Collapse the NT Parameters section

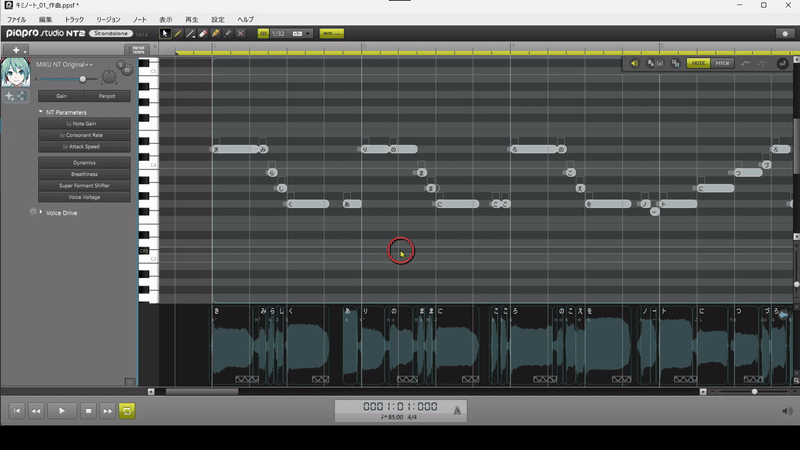coord(41,112)
